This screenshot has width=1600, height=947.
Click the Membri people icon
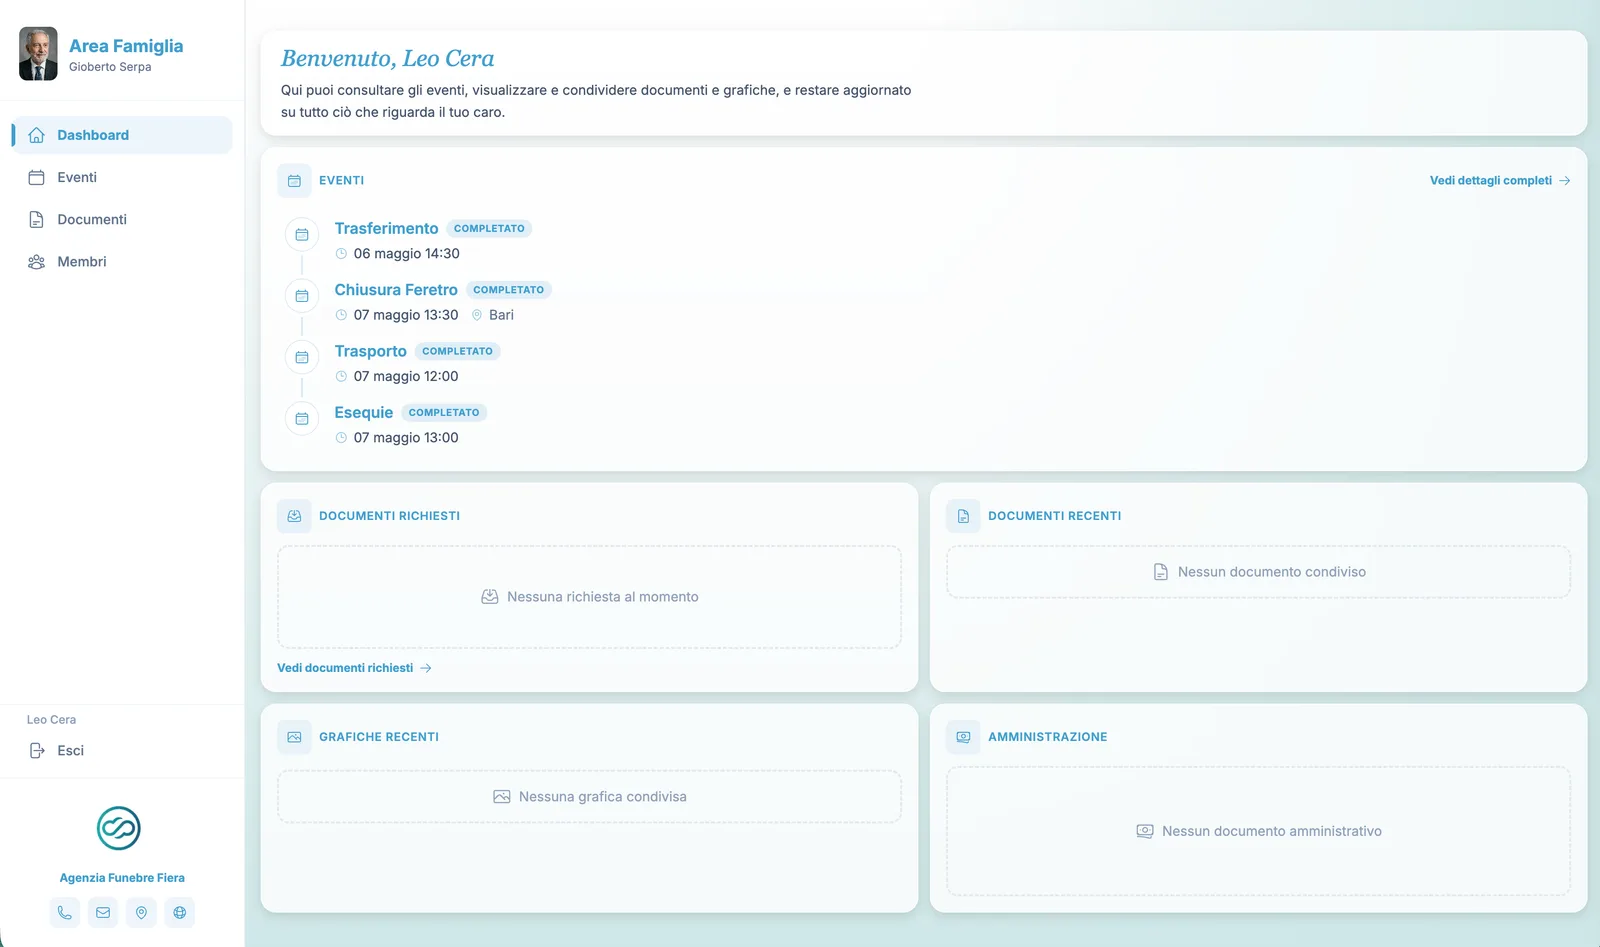[37, 261]
